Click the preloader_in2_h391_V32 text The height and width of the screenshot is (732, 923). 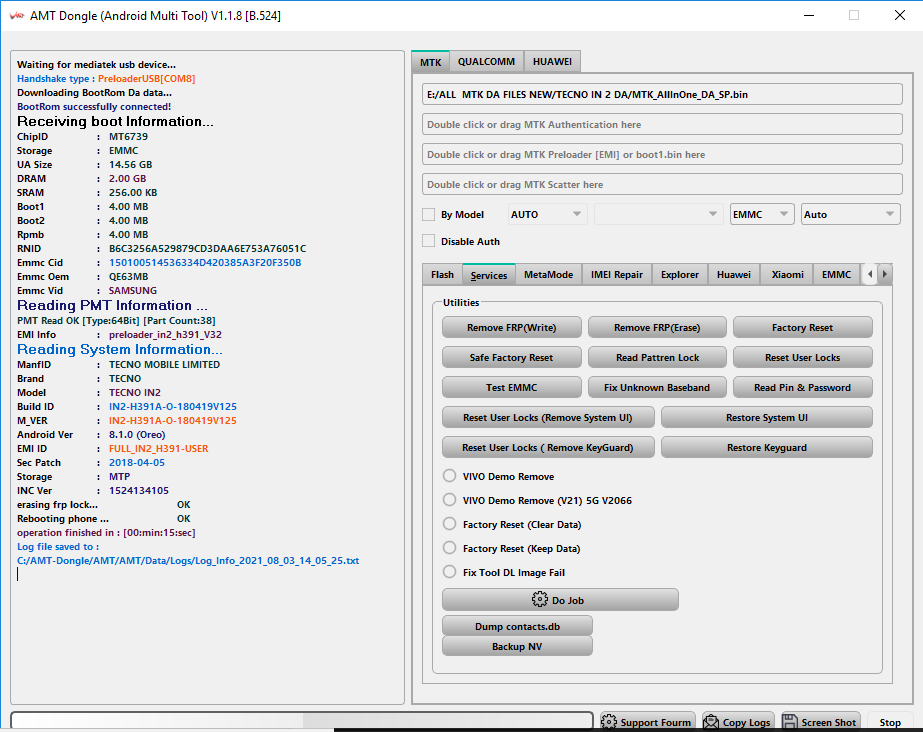[165, 334]
